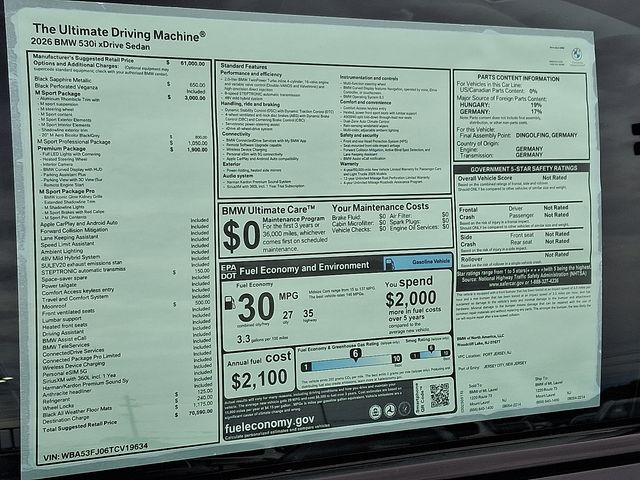Click 'M Sport Professional Package' line
Screen dimensions: 640x480
pyautogui.click(x=74, y=142)
